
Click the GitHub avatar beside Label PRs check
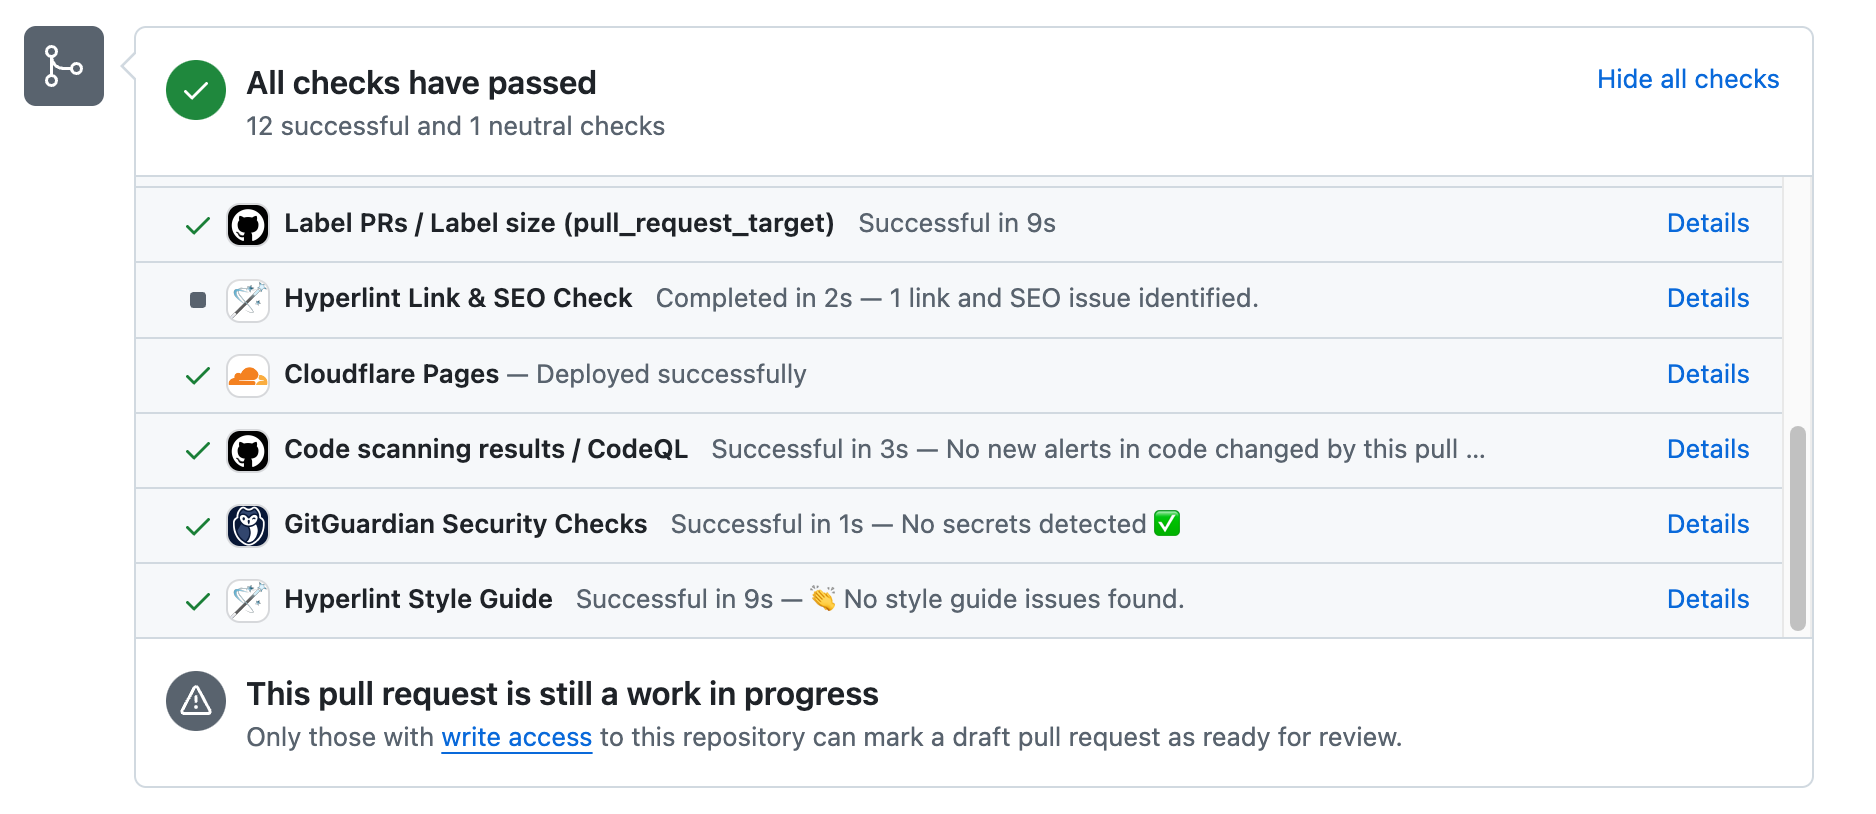(248, 225)
